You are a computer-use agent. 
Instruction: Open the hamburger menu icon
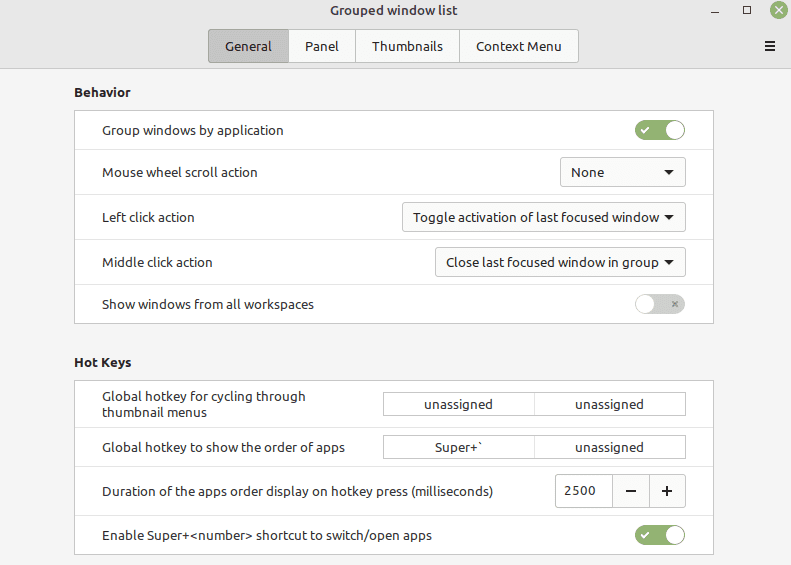770,46
